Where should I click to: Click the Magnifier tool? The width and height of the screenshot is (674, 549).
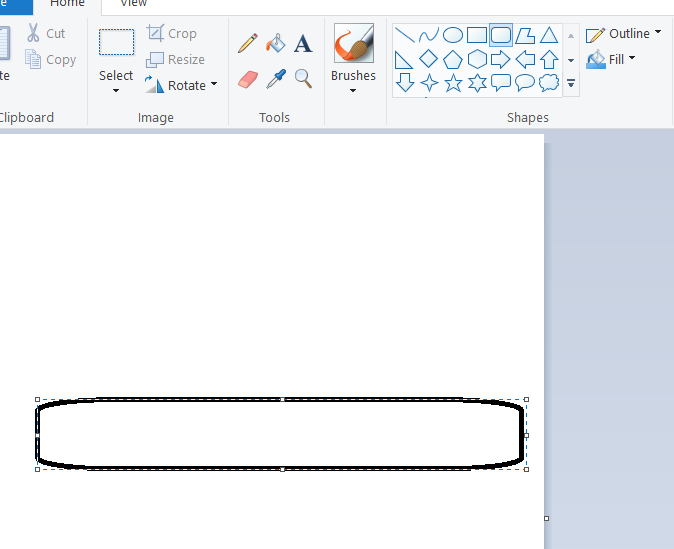(303, 79)
